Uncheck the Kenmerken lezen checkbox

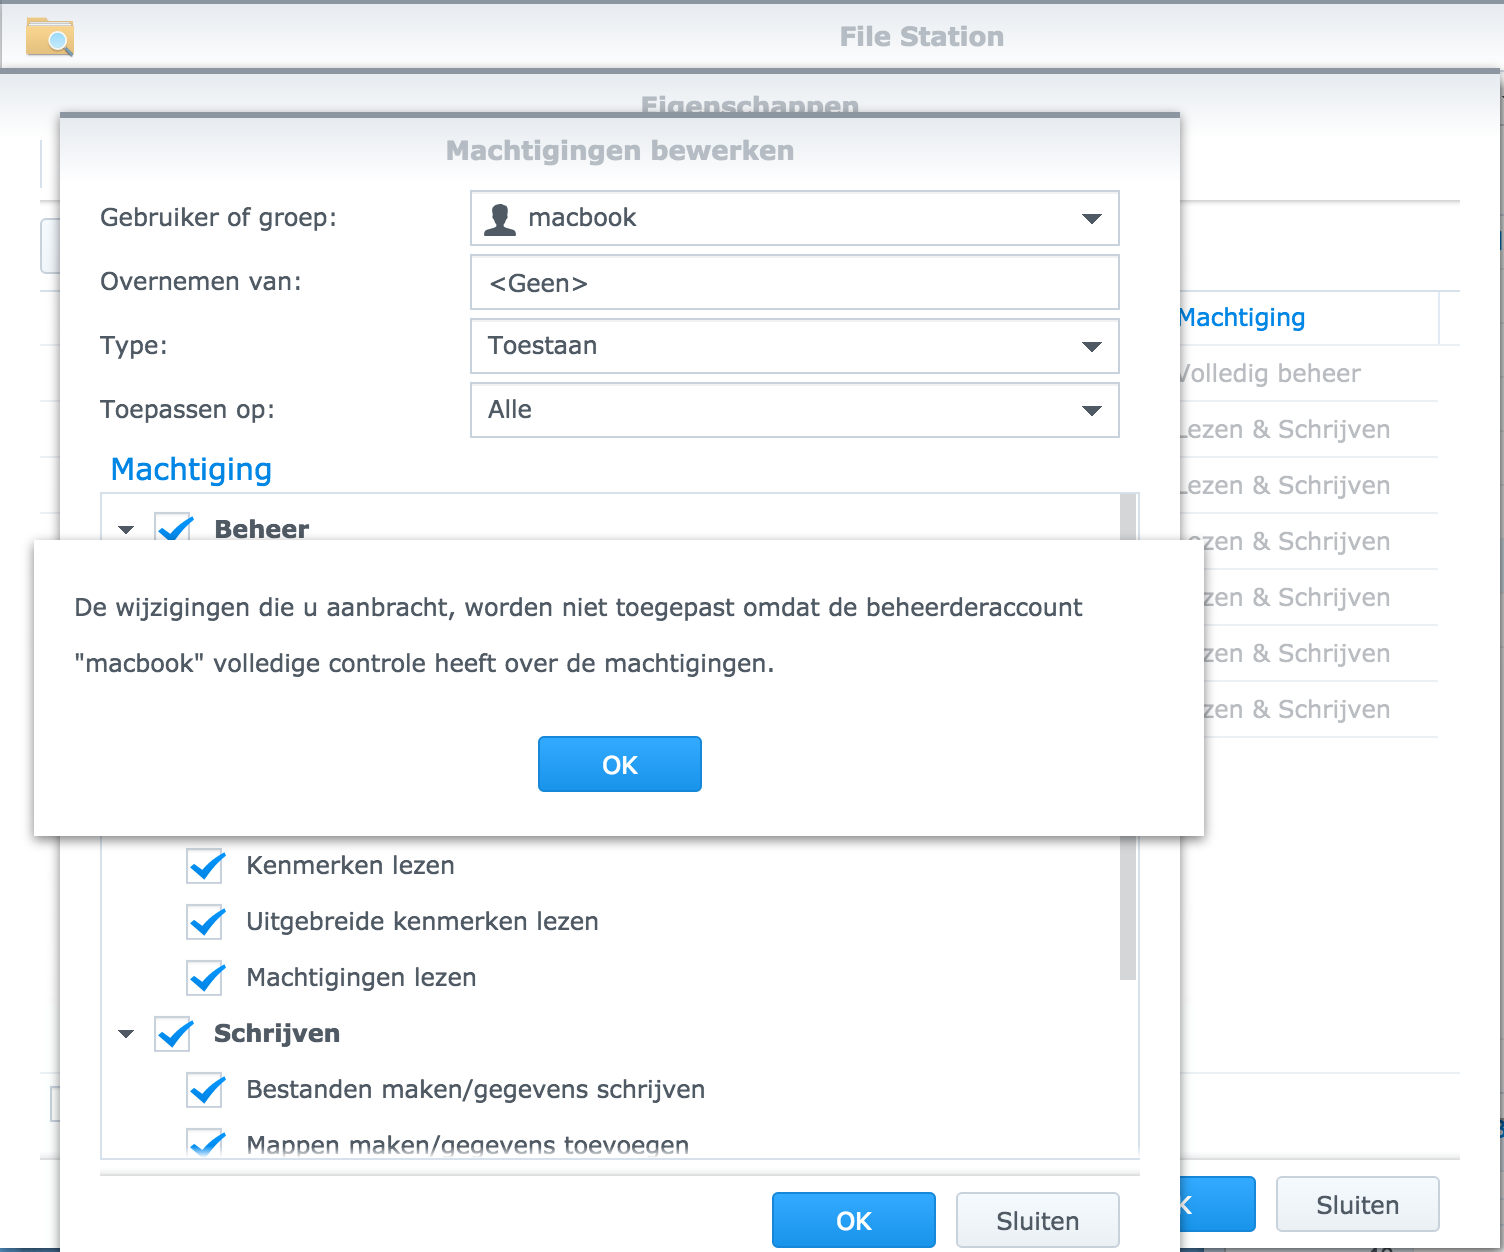tap(206, 865)
